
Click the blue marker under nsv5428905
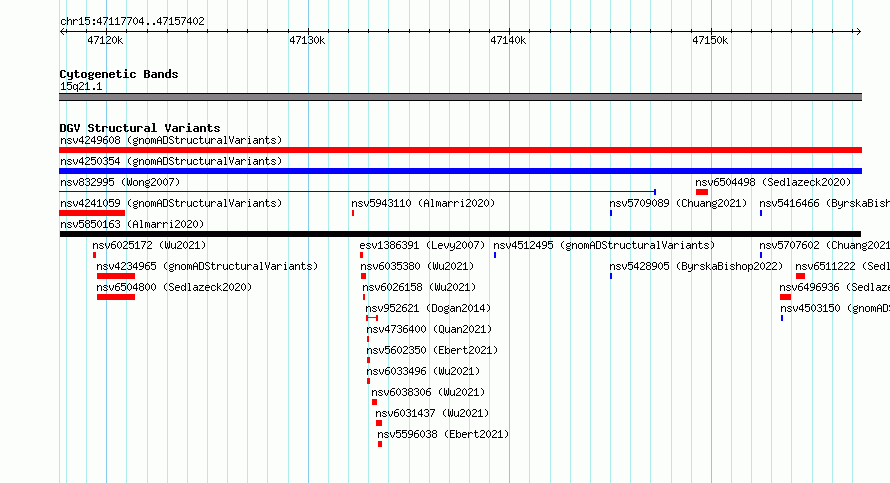[x=611, y=276]
